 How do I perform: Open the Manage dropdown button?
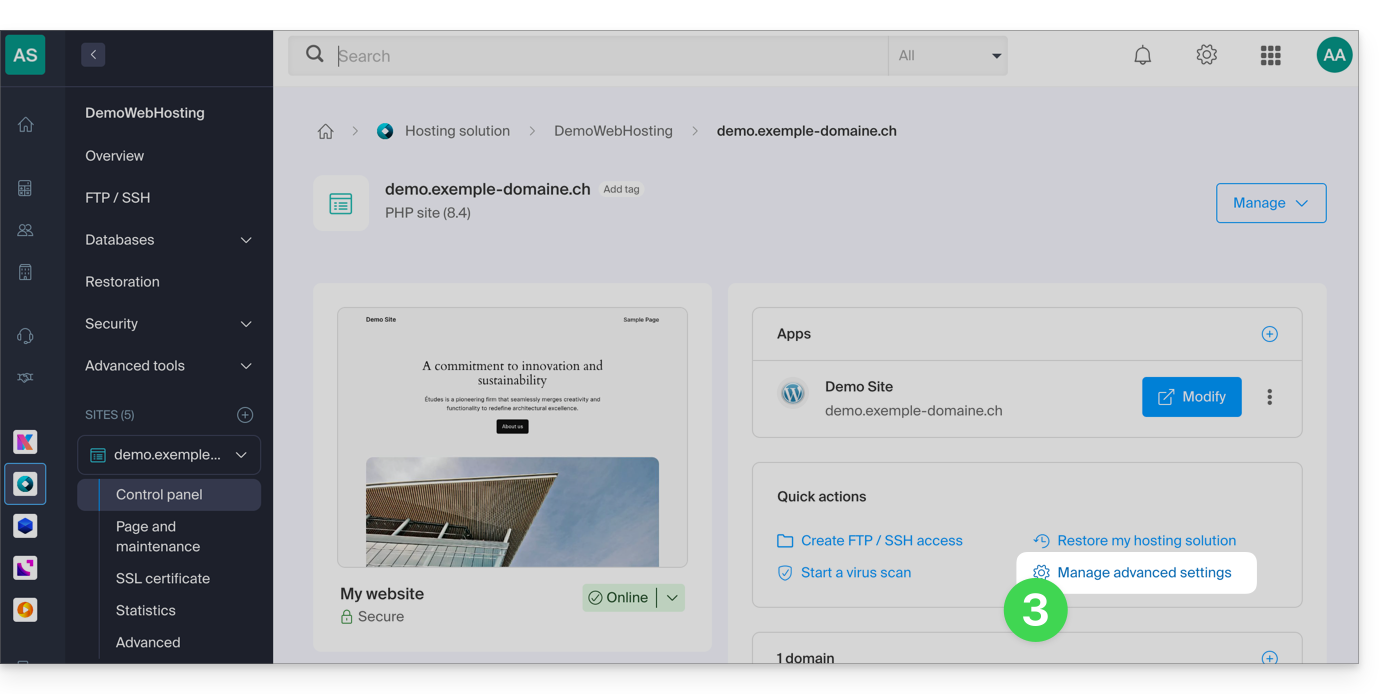[x=1270, y=203]
